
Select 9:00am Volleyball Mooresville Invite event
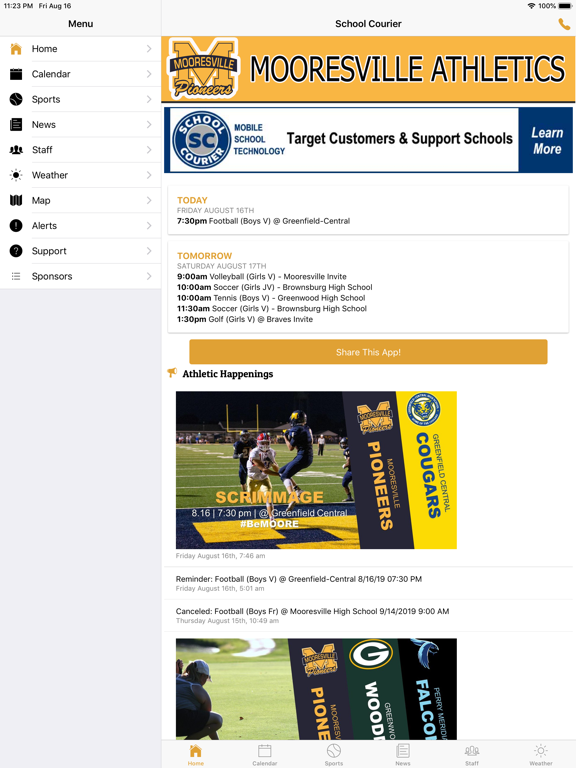tap(262, 277)
